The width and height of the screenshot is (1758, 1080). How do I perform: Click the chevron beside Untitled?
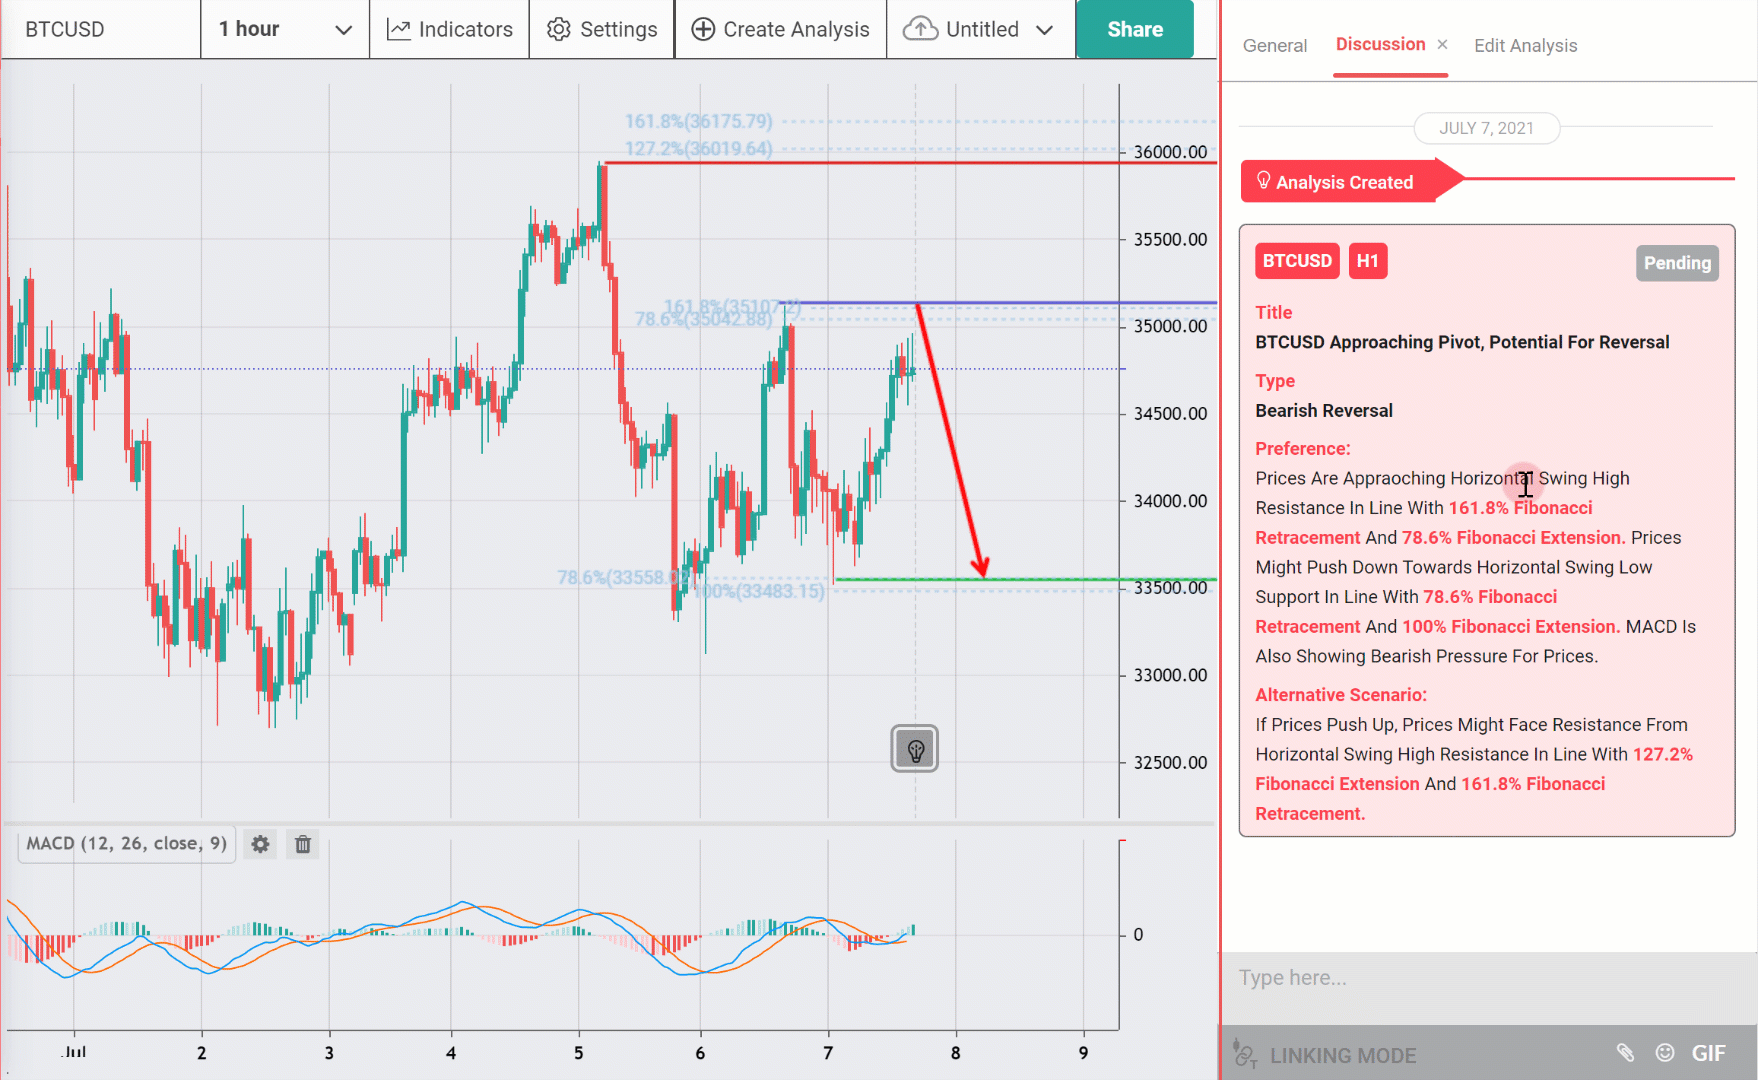(1044, 30)
